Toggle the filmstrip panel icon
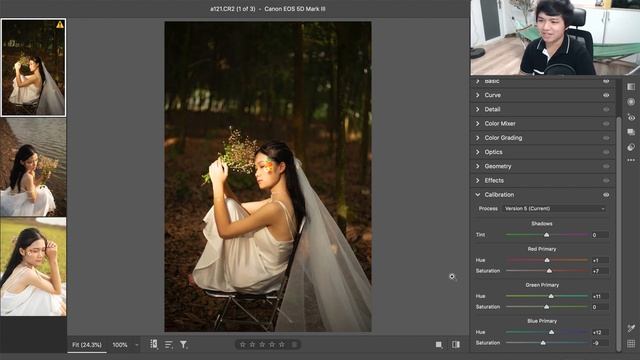 [x=153, y=344]
